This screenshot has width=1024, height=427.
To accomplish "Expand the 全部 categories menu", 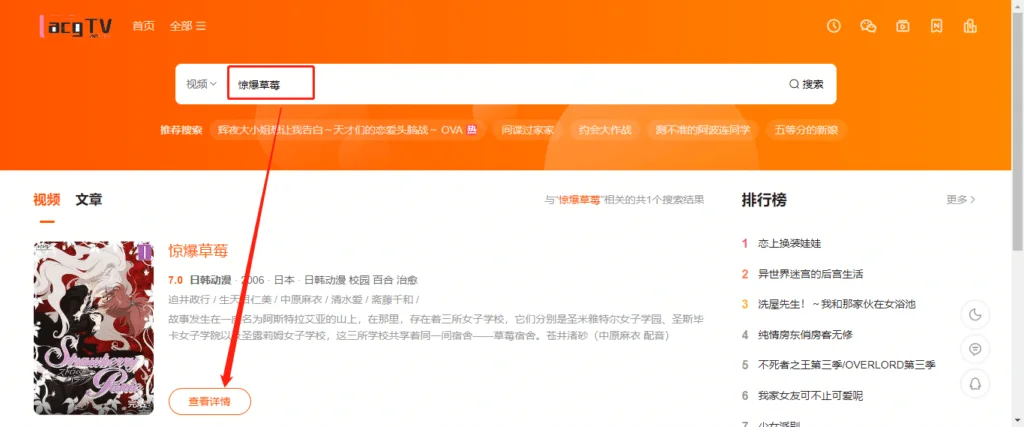I will coord(188,26).
